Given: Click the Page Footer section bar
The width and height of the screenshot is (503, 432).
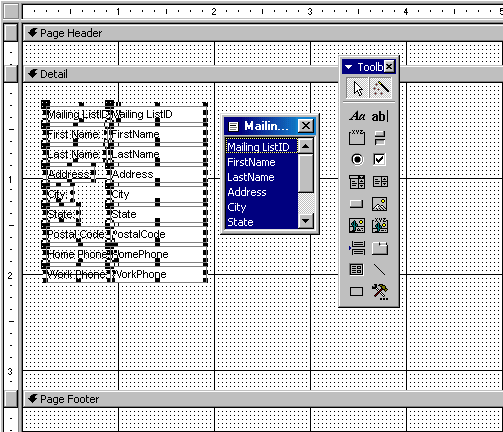Looking at the screenshot, I should pos(263,399).
